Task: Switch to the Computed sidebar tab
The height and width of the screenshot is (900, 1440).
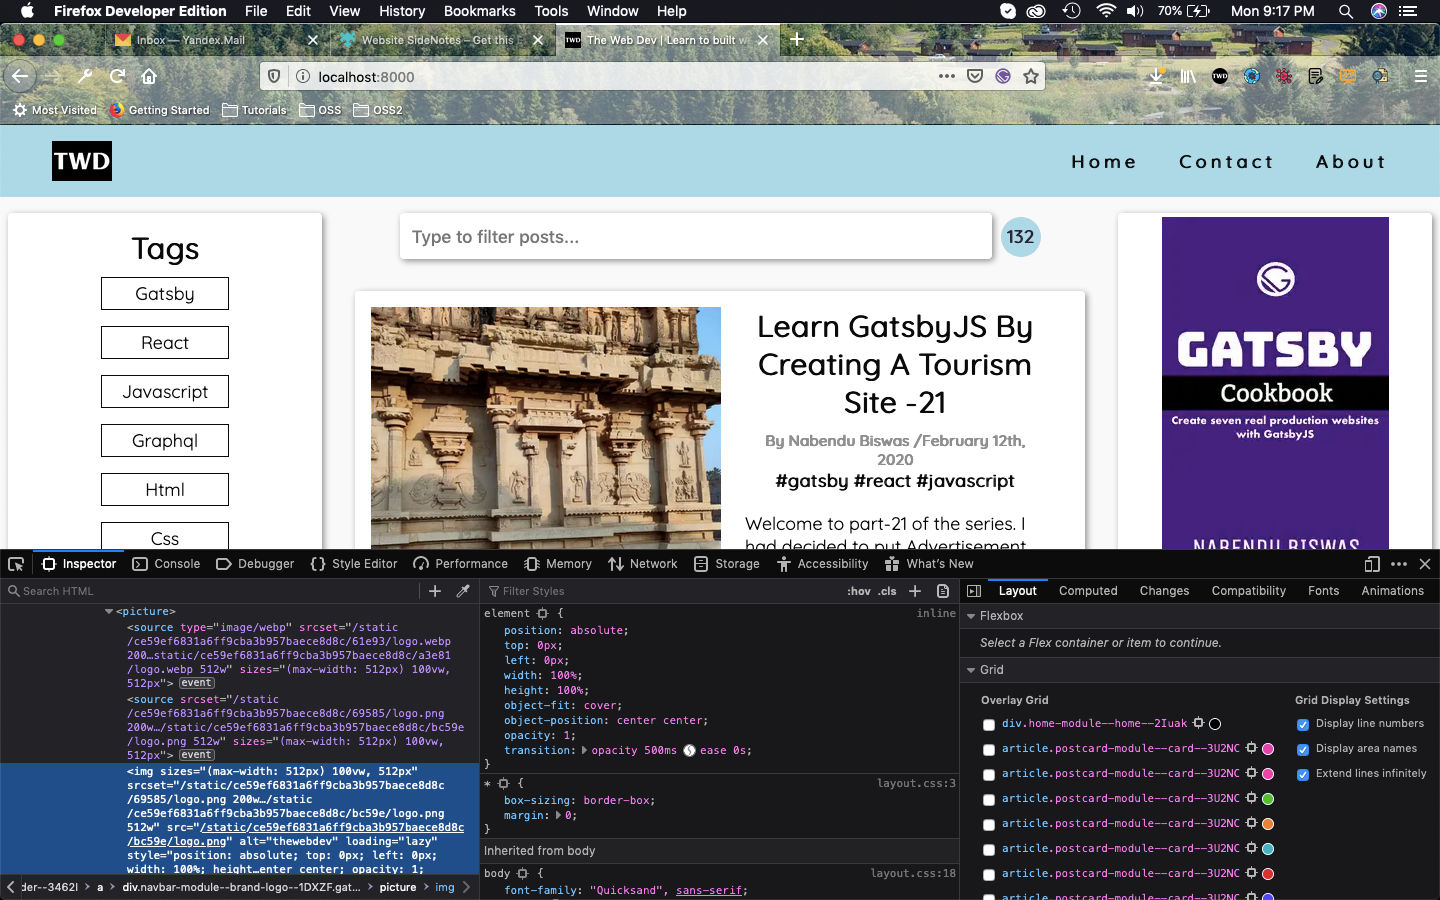Action: point(1088,591)
